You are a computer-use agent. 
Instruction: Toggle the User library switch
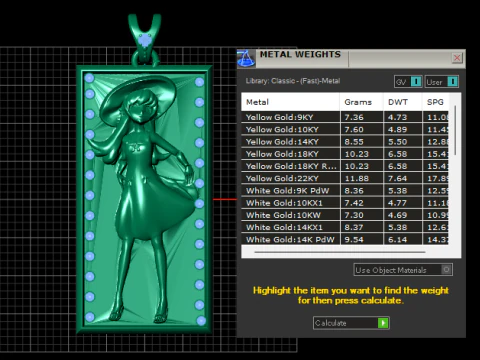coord(452,82)
